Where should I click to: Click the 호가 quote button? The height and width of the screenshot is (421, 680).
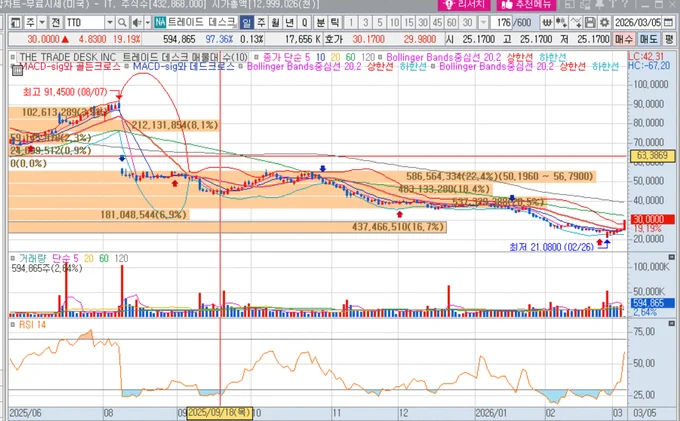tap(333, 39)
